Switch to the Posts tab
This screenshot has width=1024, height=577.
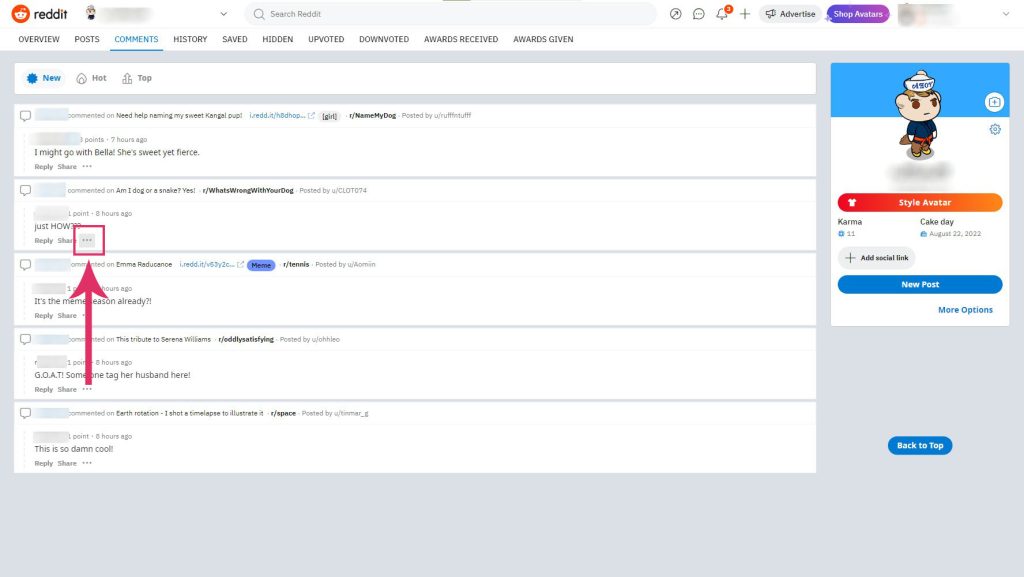click(x=87, y=39)
